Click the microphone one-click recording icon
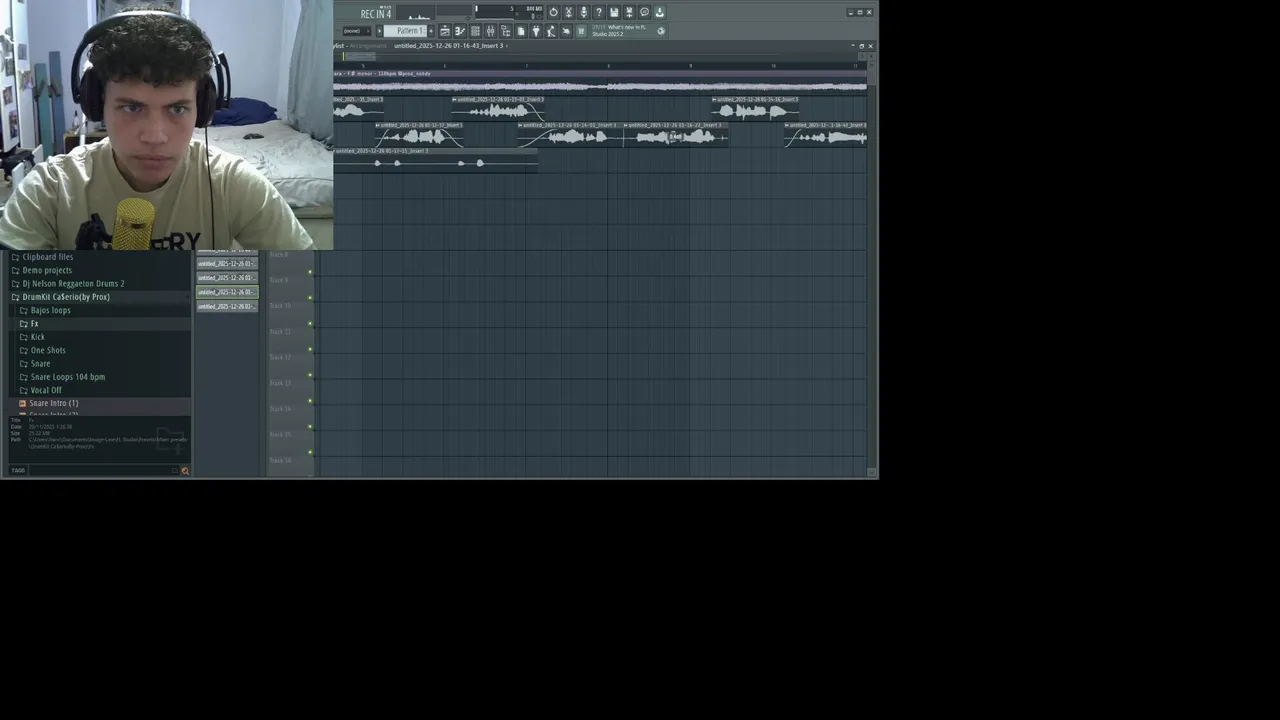This screenshot has width=1280, height=720. [584, 12]
